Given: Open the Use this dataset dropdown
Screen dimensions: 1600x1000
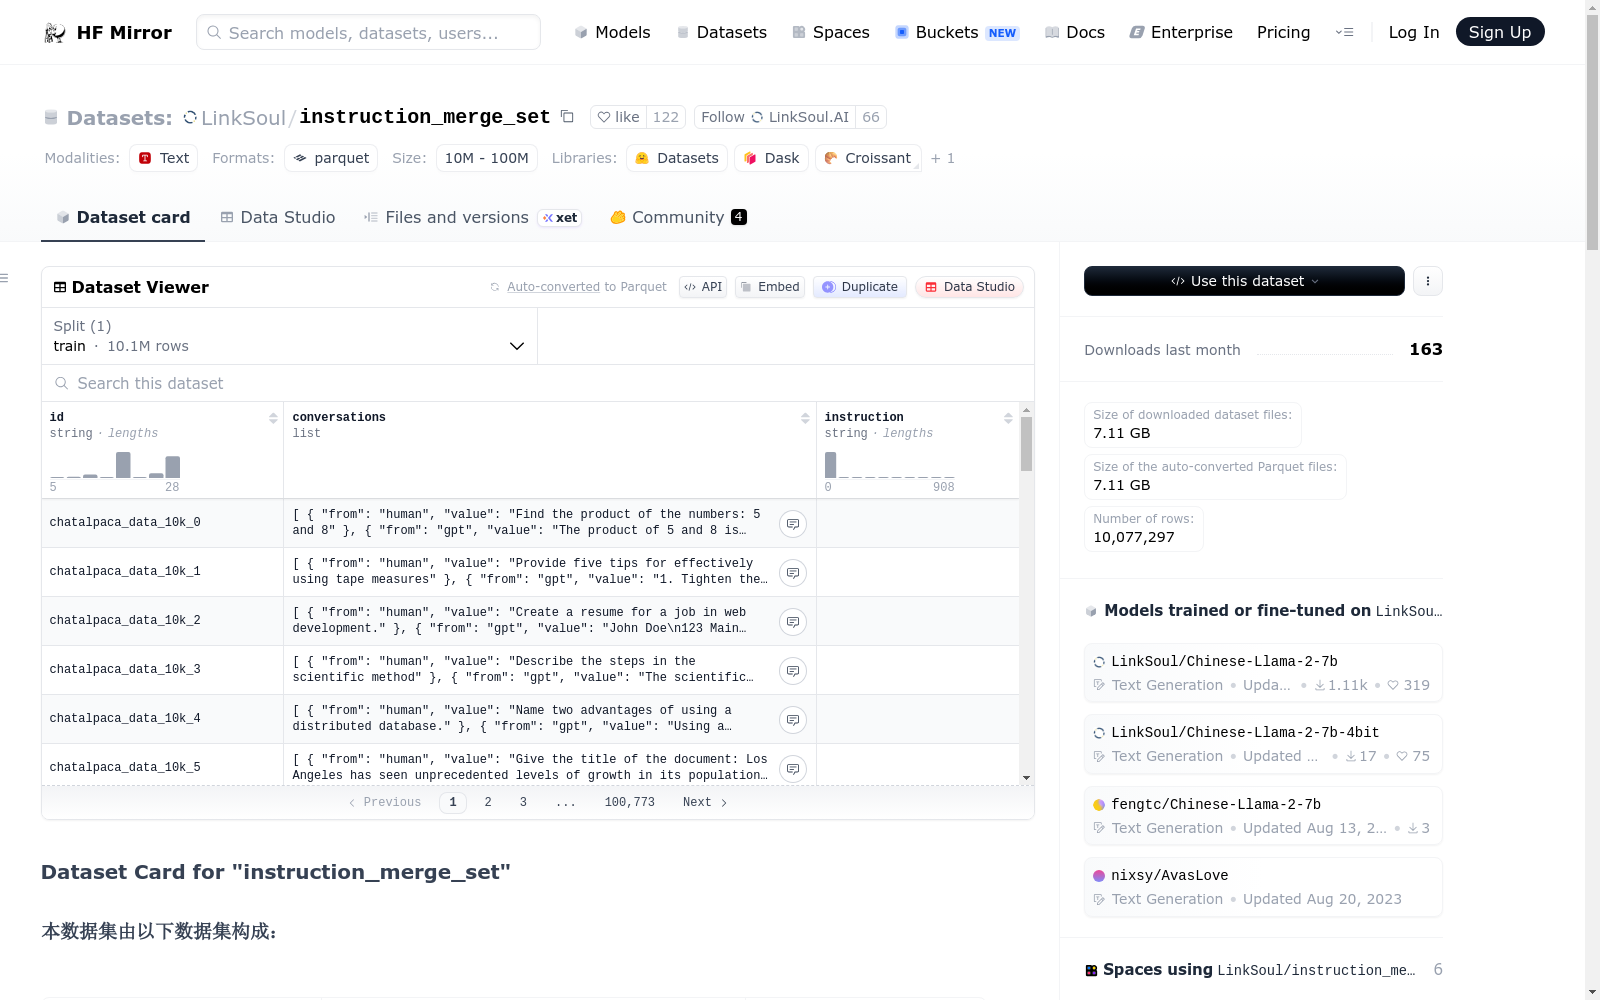Looking at the screenshot, I should tap(1244, 281).
